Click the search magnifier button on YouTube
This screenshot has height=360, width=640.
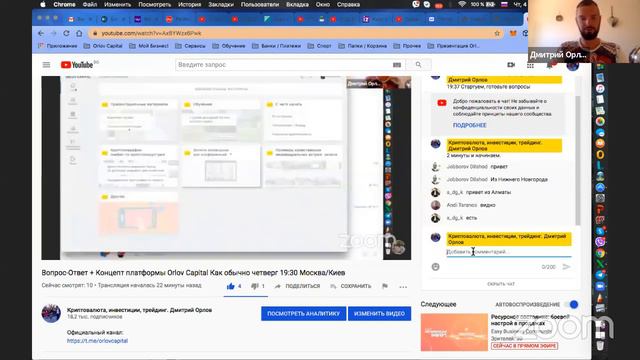pyautogui.click(x=418, y=64)
